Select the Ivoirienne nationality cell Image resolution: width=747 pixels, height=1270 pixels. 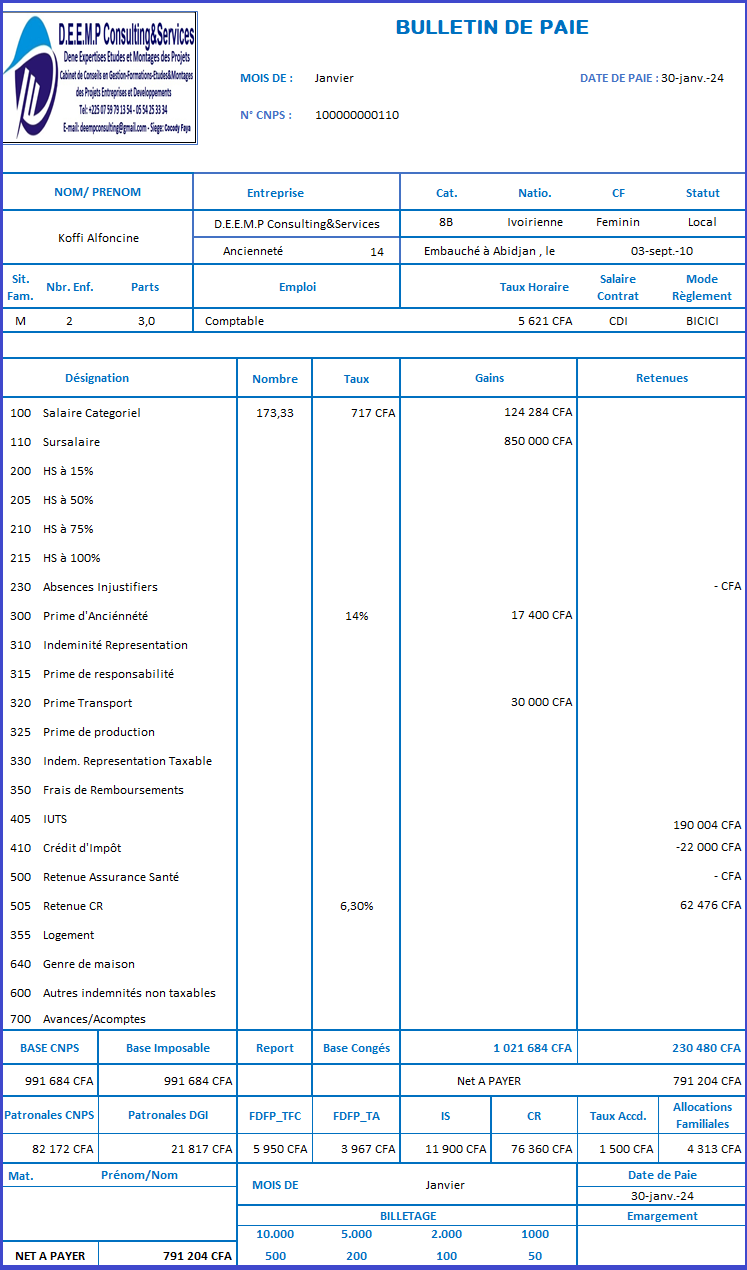click(x=535, y=222)
